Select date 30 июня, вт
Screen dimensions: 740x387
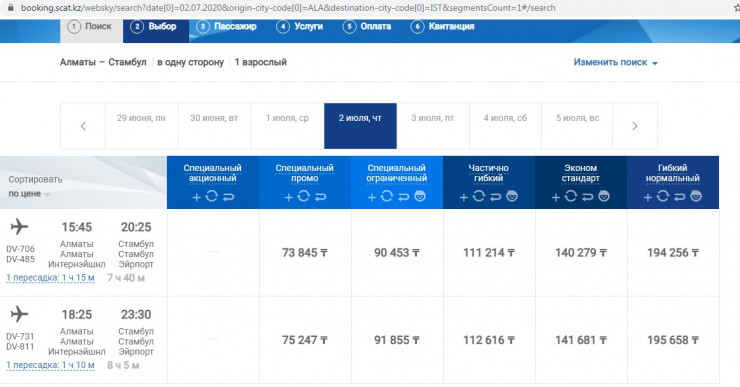(x=214, y=126)
